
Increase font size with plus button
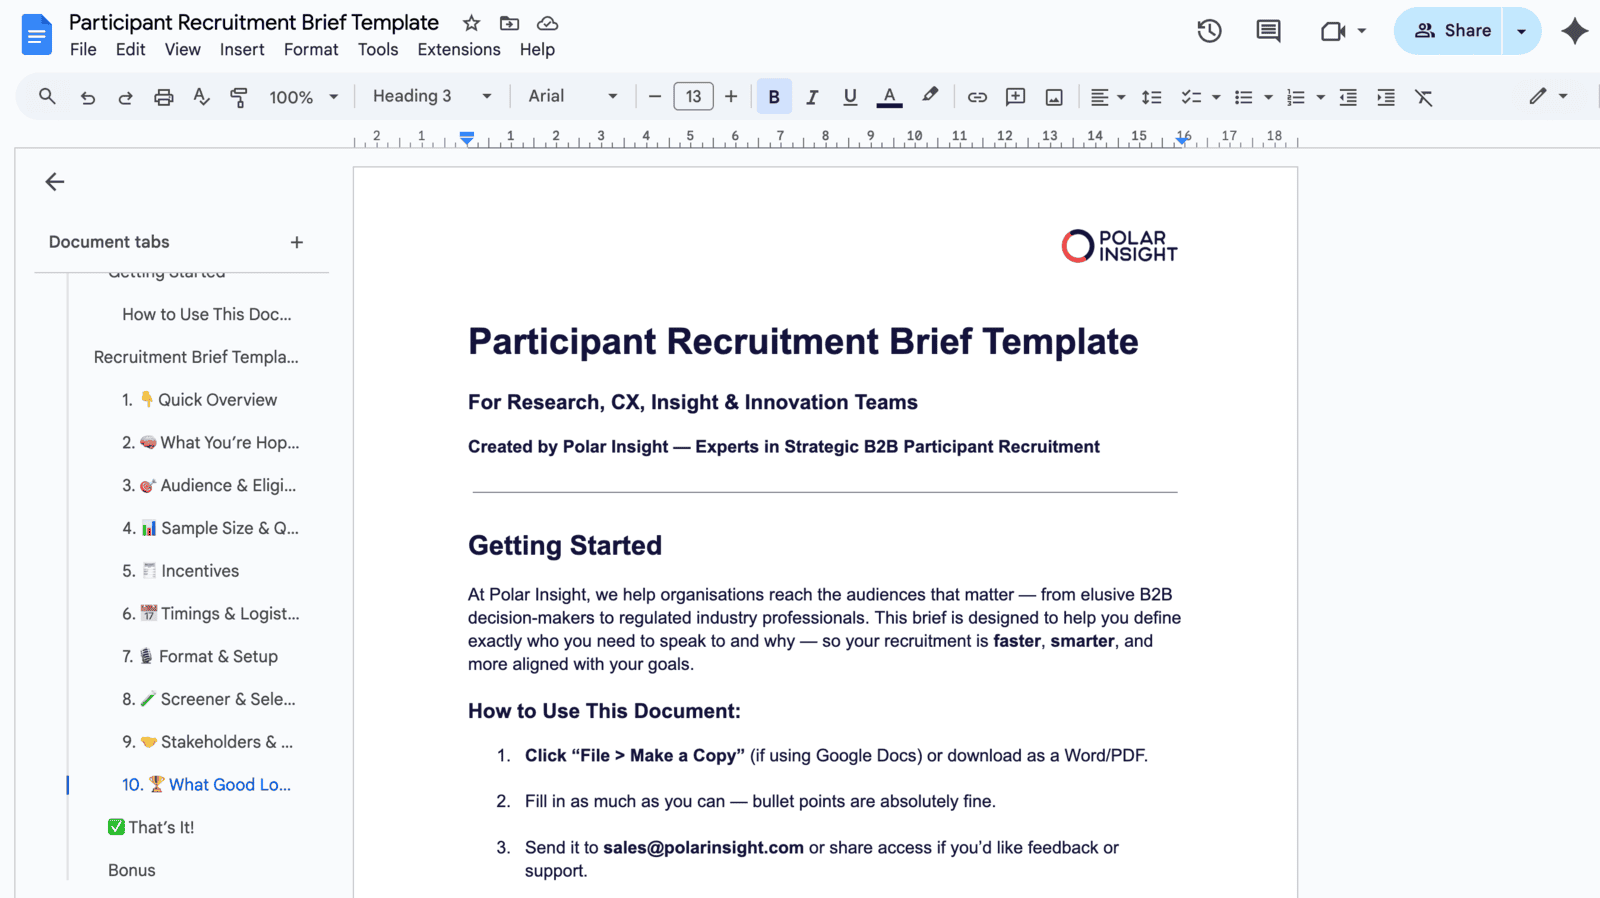click(x=731, y=97)
